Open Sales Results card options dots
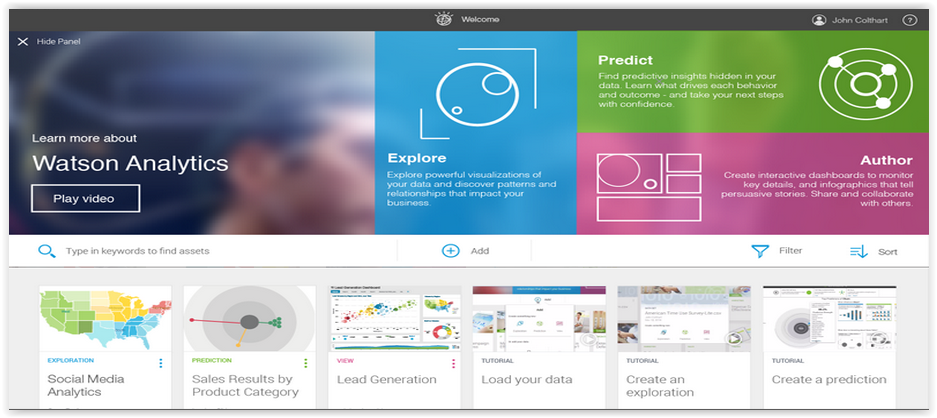The width and height of the screenshot is (937, 418). tap(305, 363)
